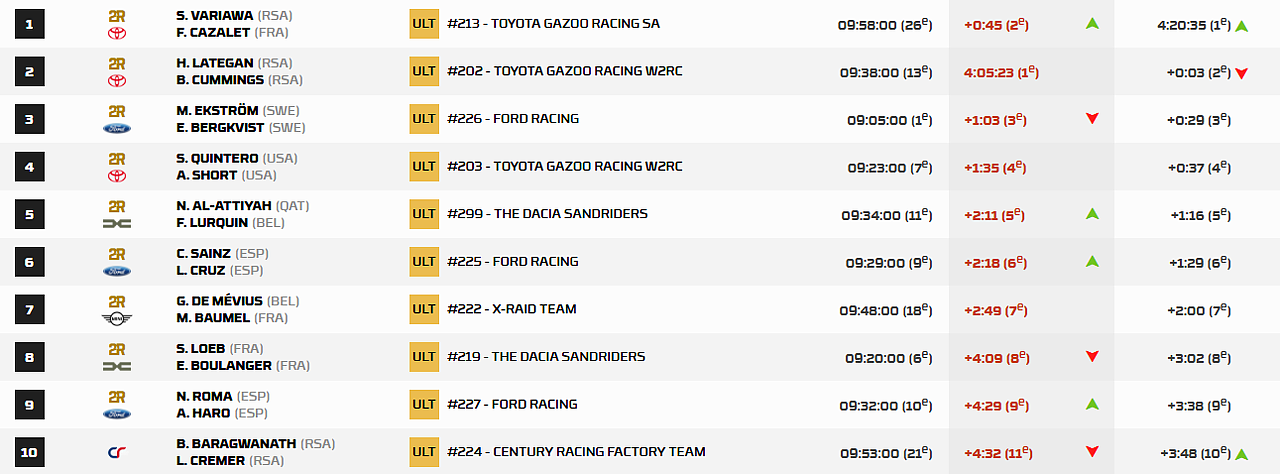Open driver S. Variawa's profile
1280x474 pixels.
215,16
